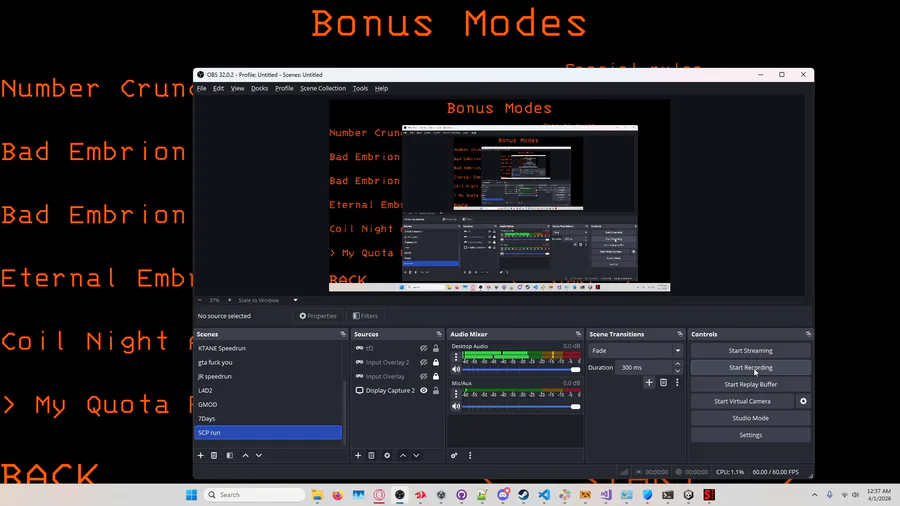
Task: Click Start Recording button
Action: click(751, 368)
